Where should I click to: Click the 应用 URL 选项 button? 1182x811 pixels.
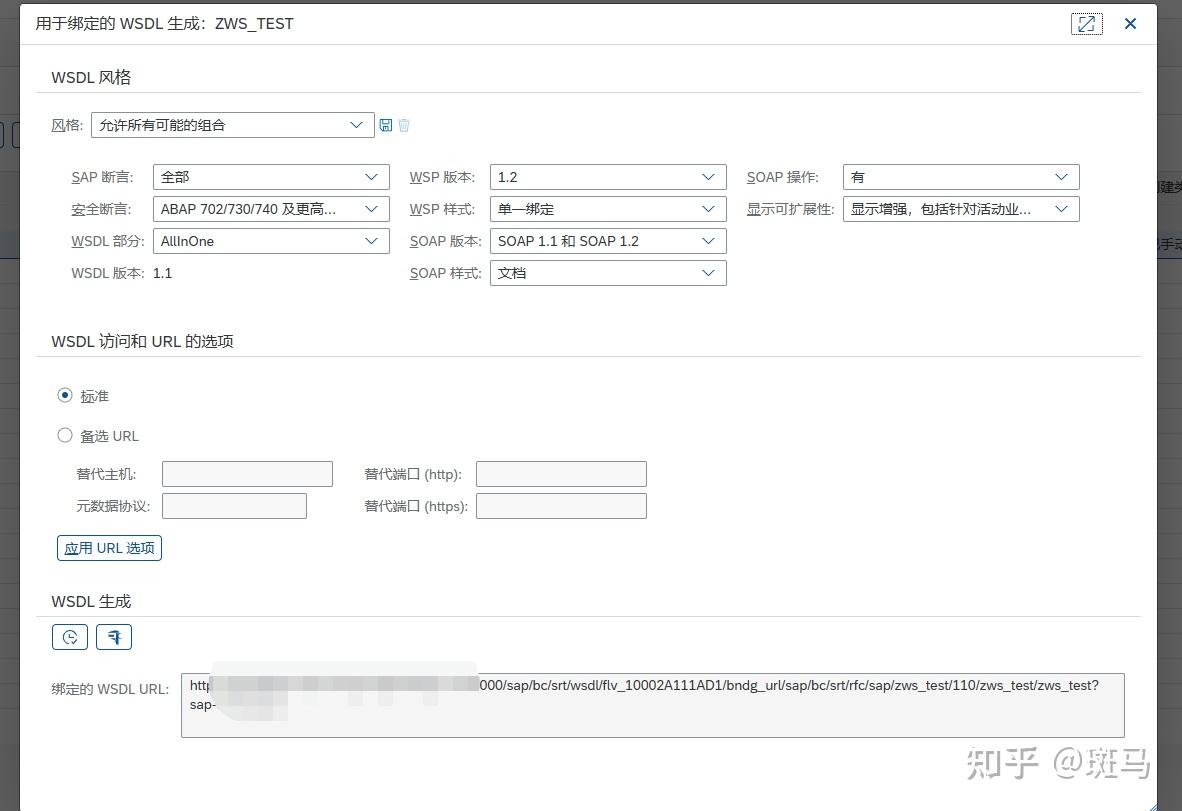coord(108,547)
